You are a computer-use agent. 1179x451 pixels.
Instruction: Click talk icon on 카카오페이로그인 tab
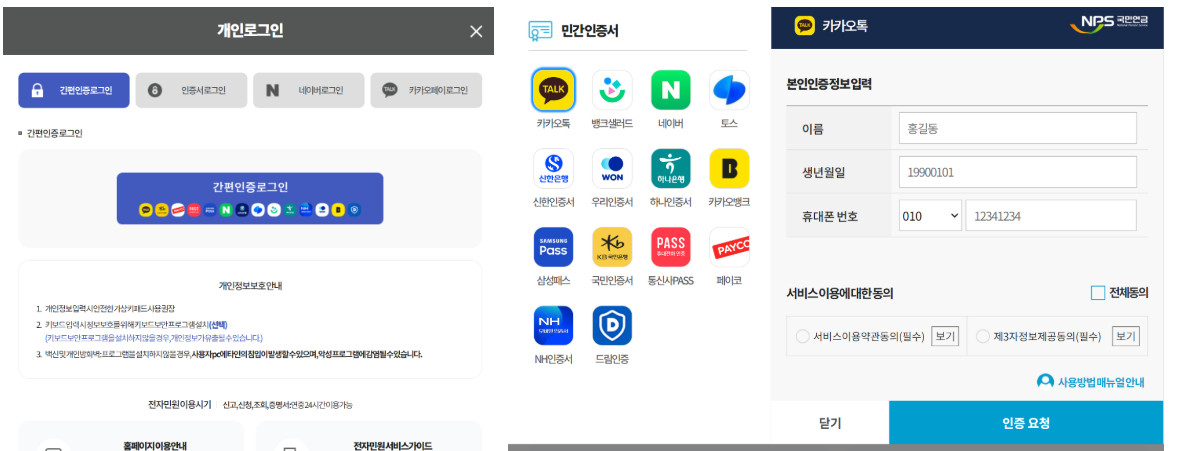click(389, 90)
